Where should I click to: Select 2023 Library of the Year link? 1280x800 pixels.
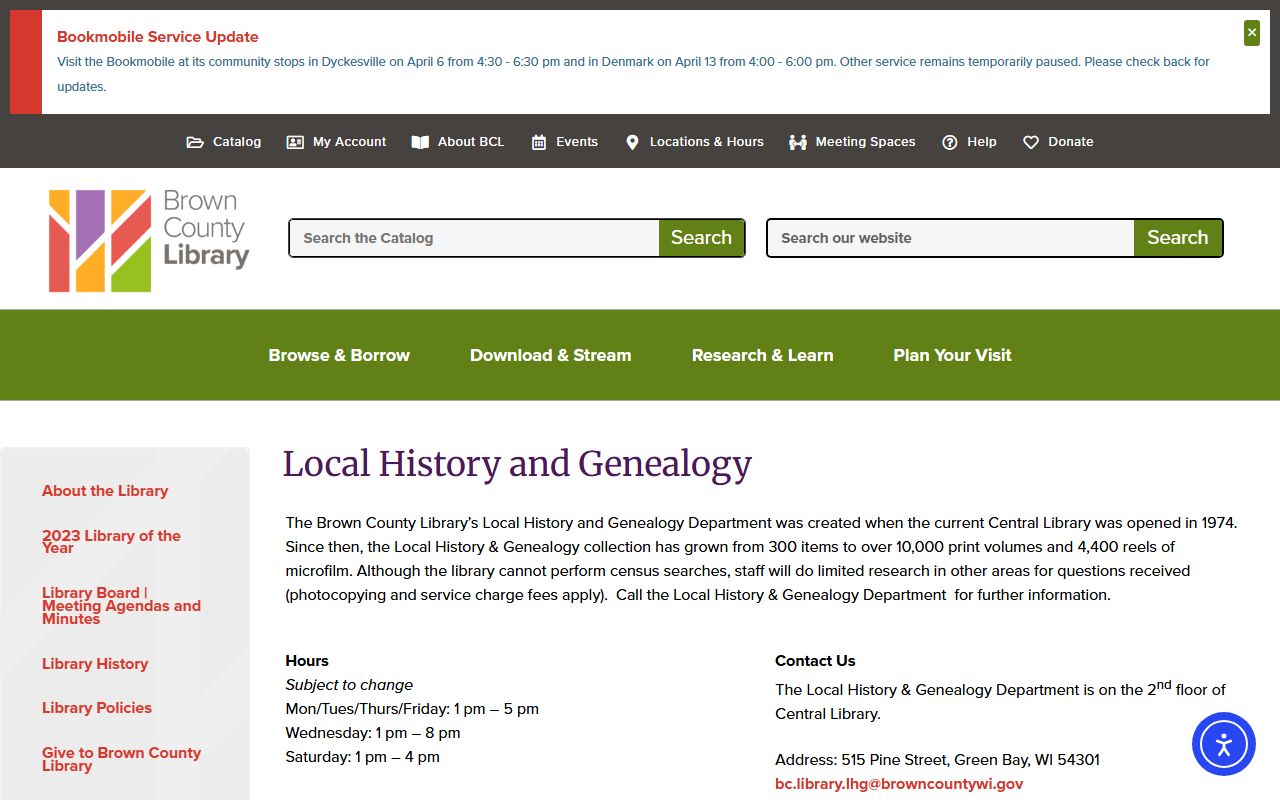(x=111, y=542)
